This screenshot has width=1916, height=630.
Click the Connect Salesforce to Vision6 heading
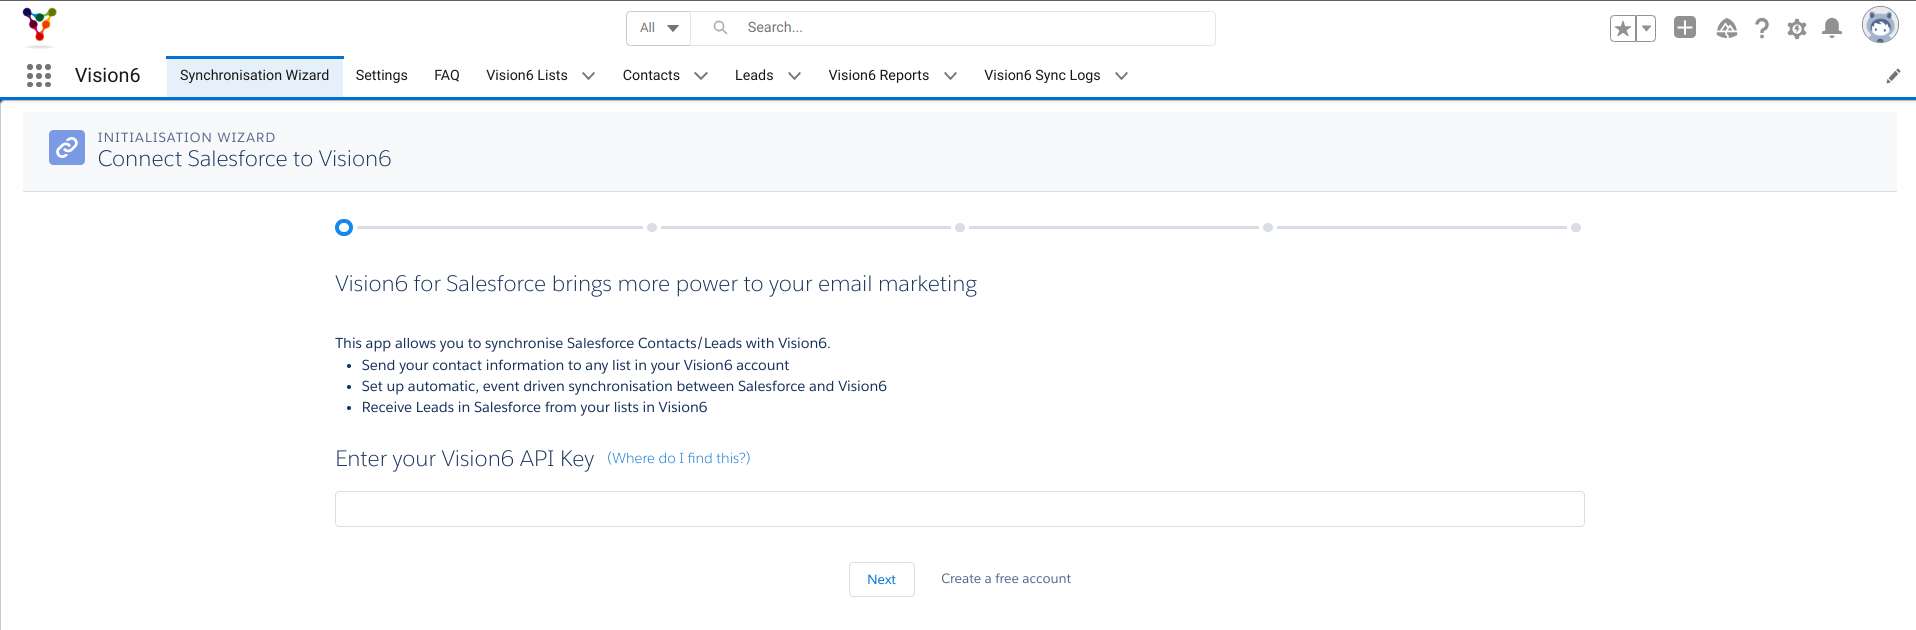tap(245, 159)
